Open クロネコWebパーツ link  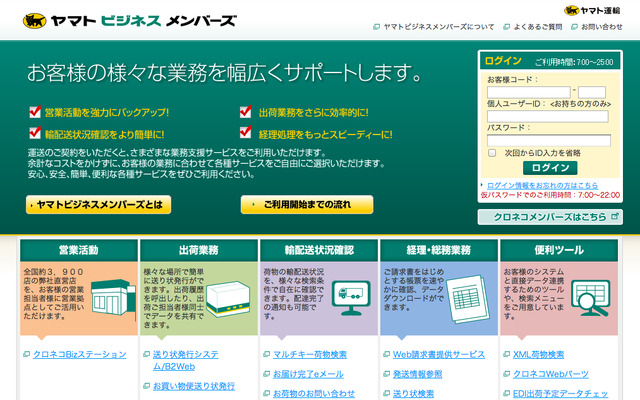[x=551, y=374]
